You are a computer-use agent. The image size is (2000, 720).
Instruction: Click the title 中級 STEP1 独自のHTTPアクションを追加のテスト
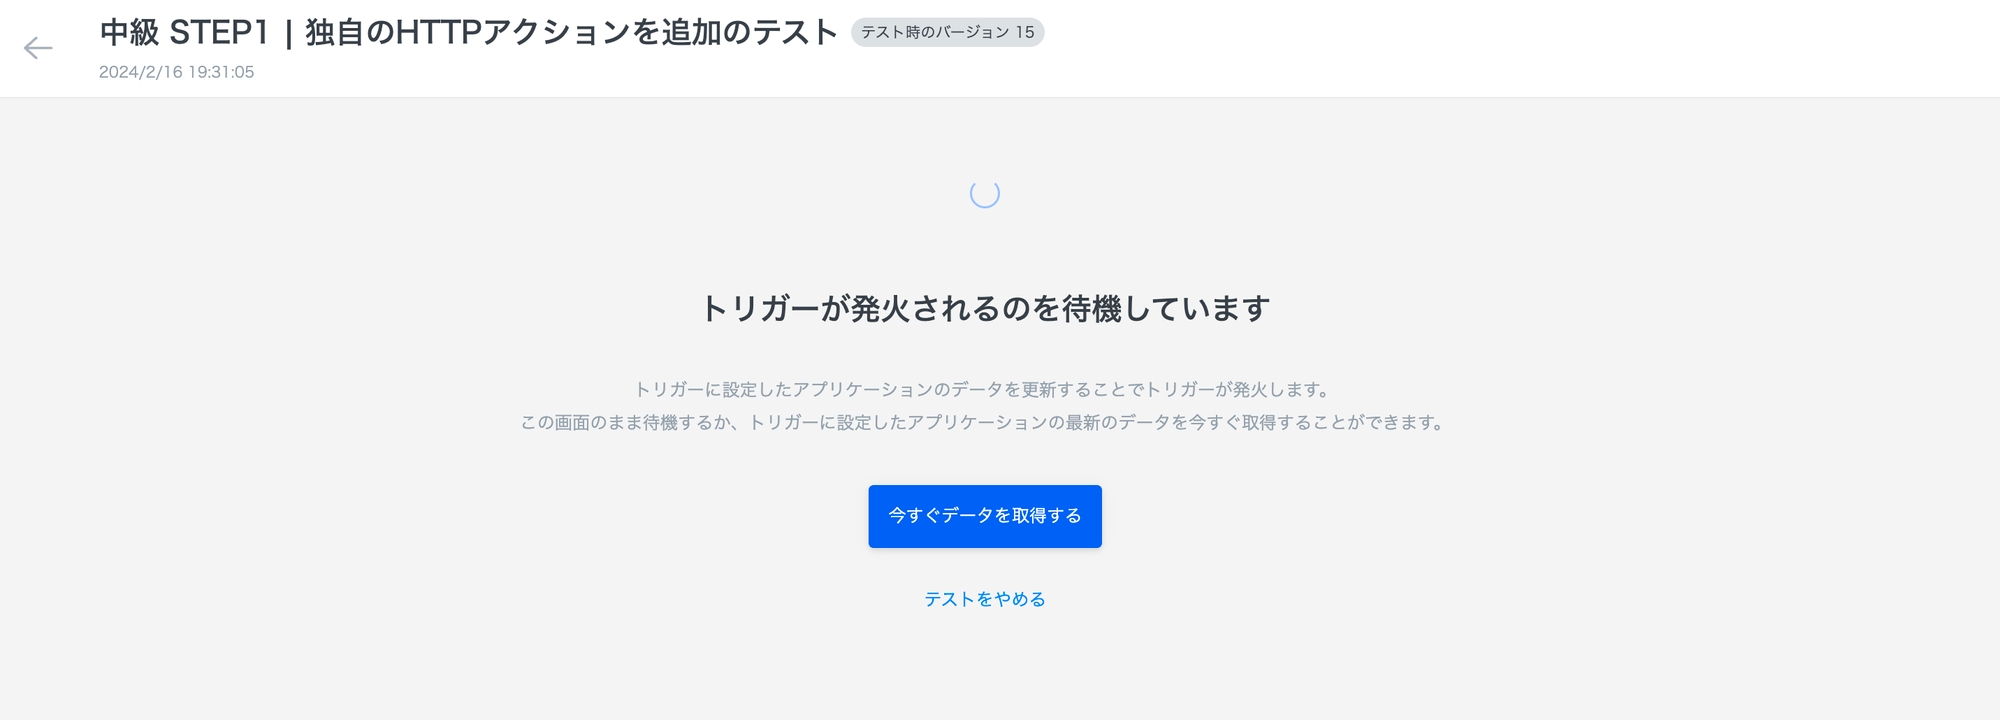[x=469, y=32]
